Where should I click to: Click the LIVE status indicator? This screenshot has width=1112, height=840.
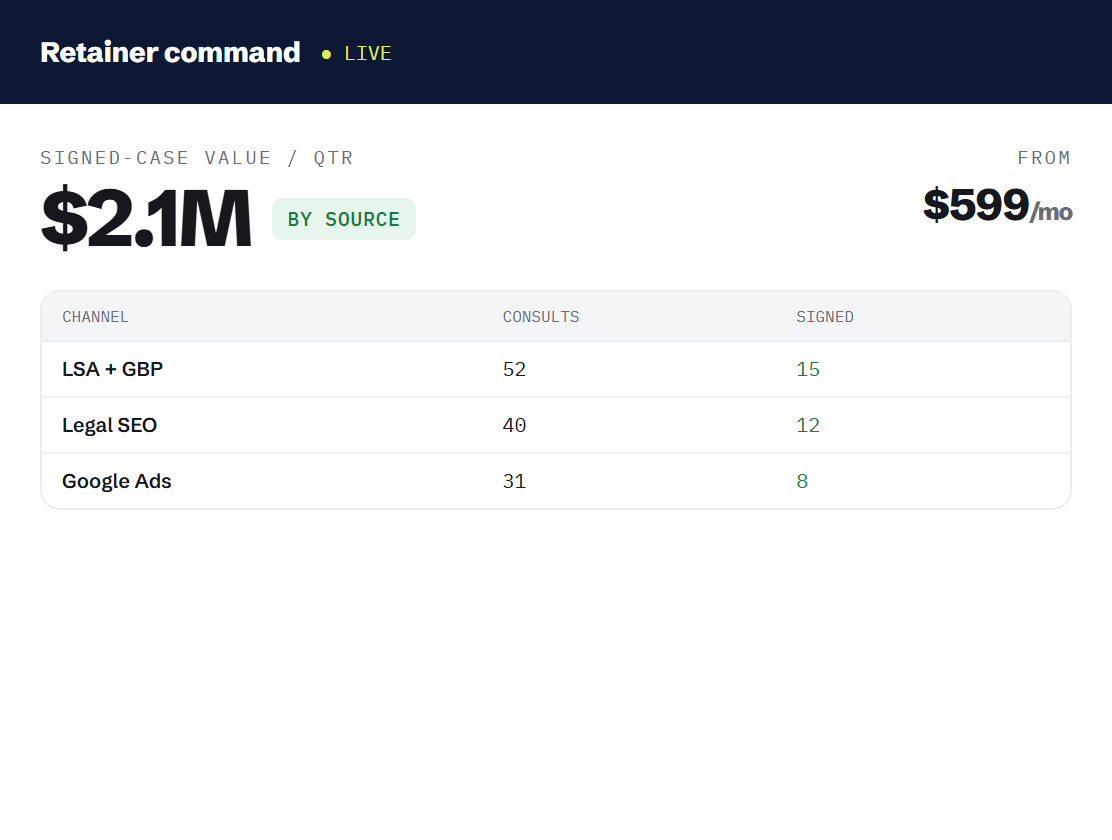click(357, 54)
